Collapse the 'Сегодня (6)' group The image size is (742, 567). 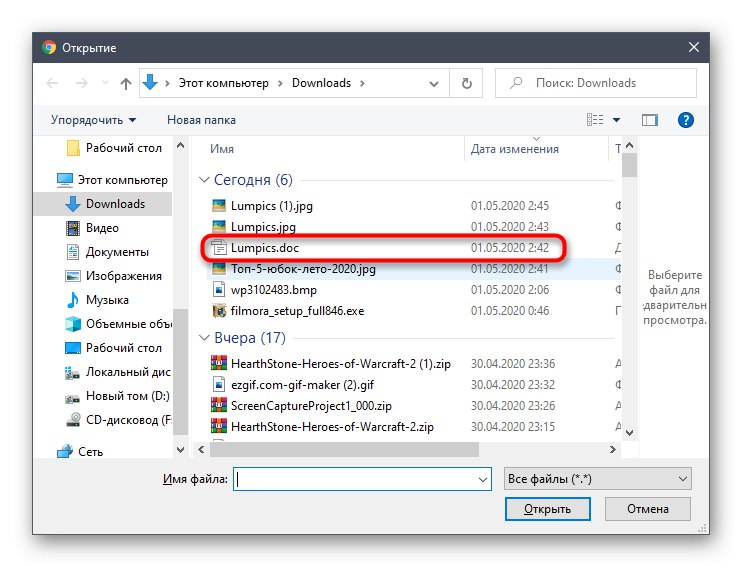click(x=204, y=180)
